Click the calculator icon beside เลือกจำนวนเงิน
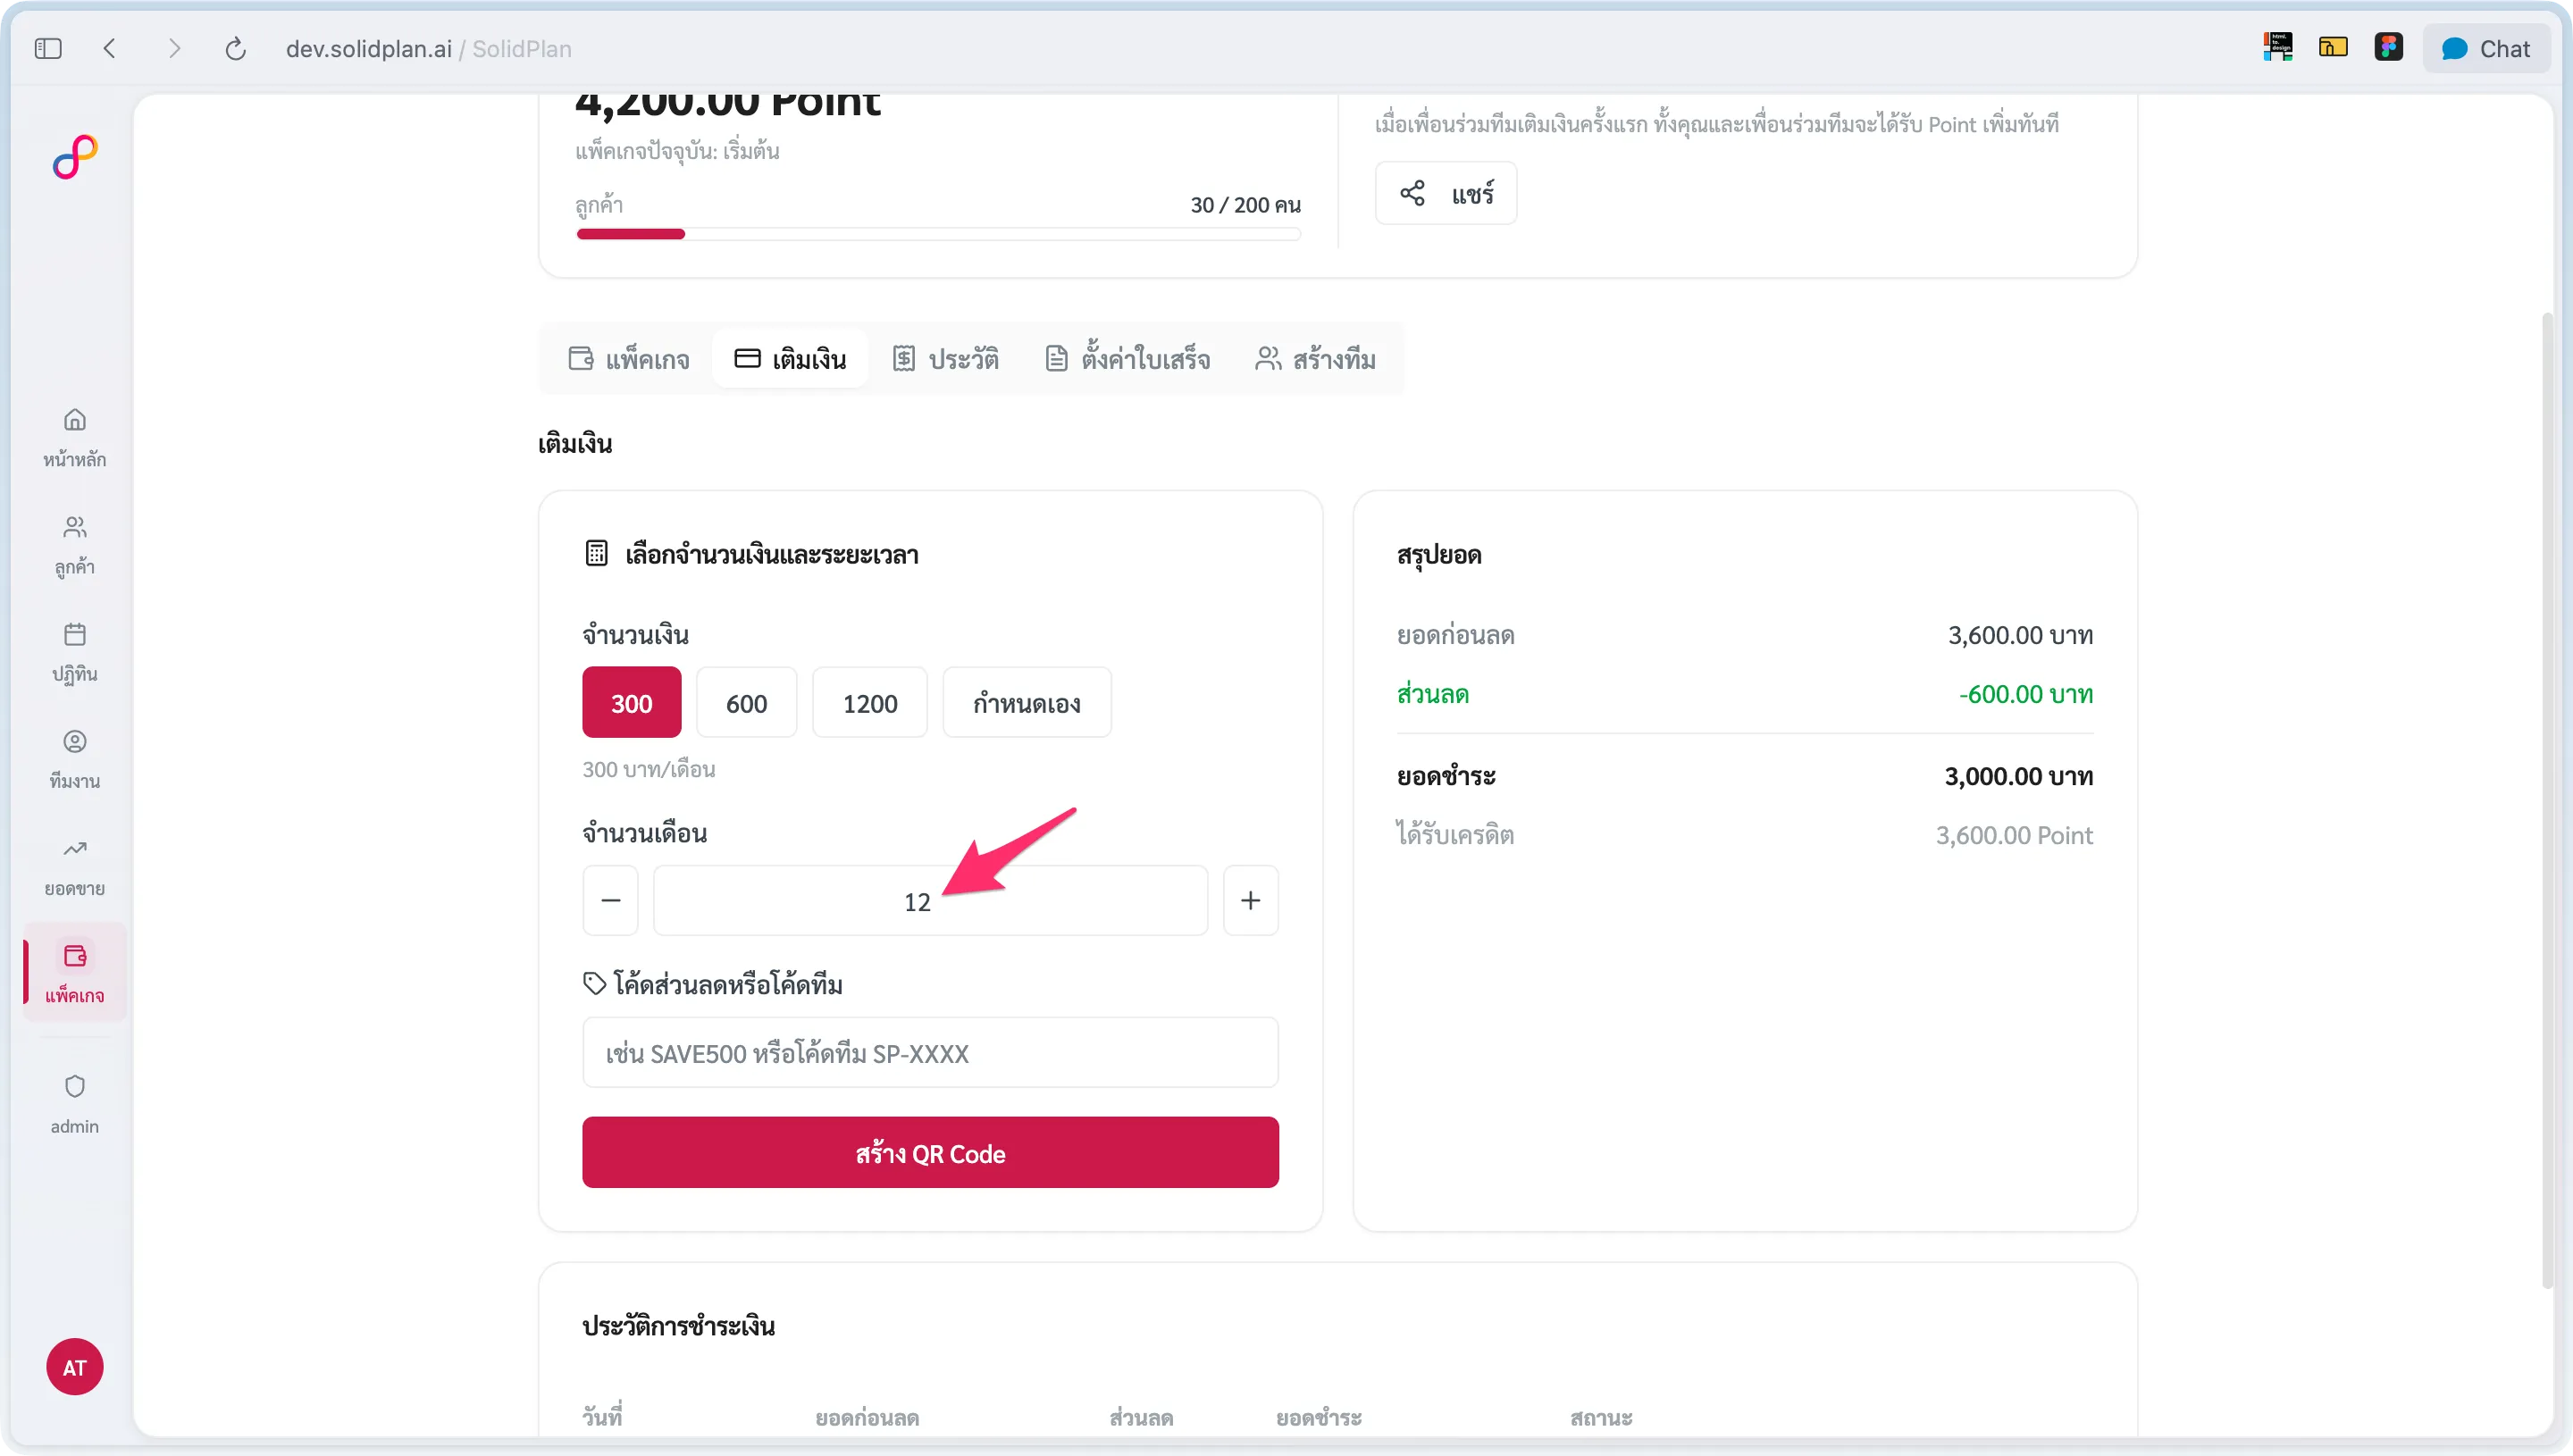This screenshot has width=2573, height=1456. coord(597,553)
